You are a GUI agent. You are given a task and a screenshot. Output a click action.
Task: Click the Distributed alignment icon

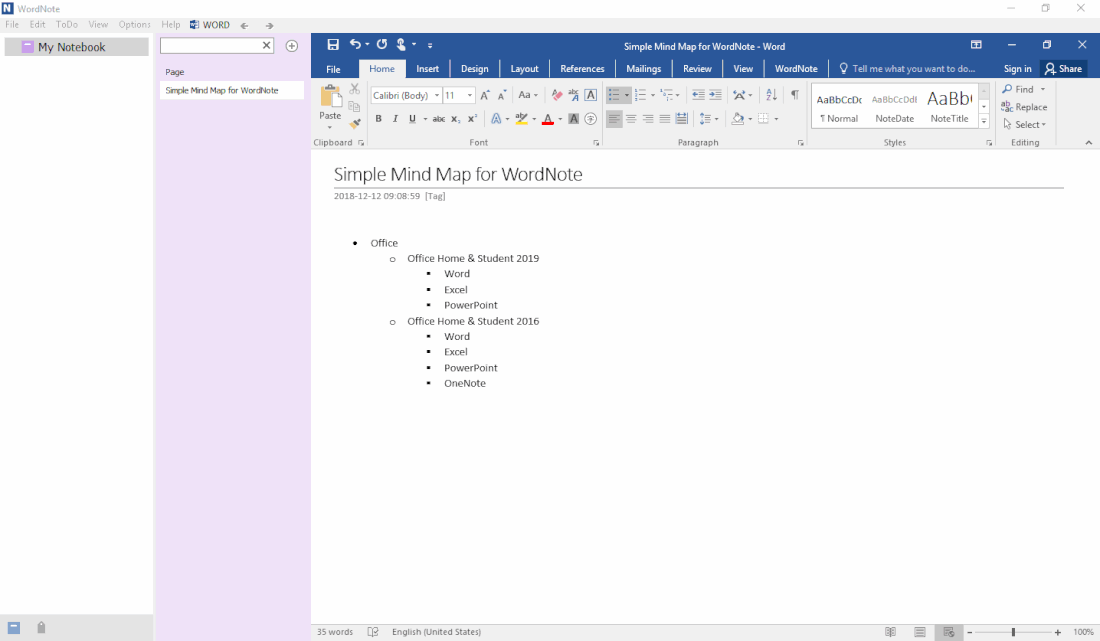pos(682,119)
